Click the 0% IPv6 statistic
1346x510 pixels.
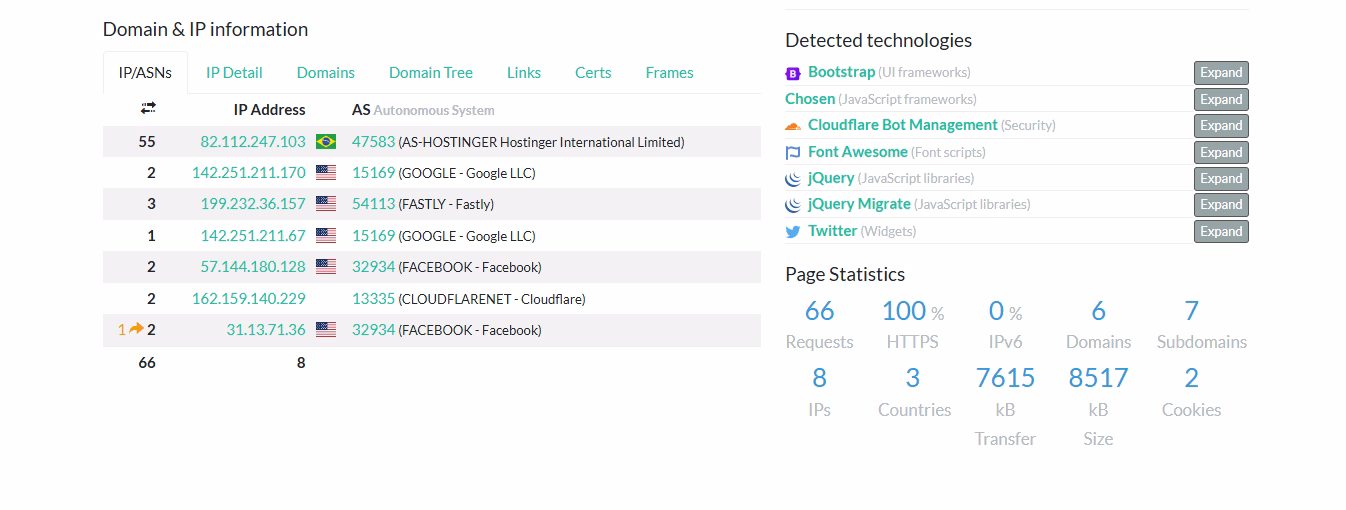[1005, 324]
